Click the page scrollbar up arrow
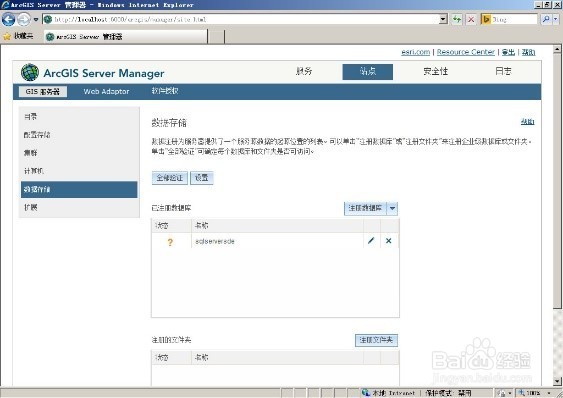 click(x=557, y=49)
